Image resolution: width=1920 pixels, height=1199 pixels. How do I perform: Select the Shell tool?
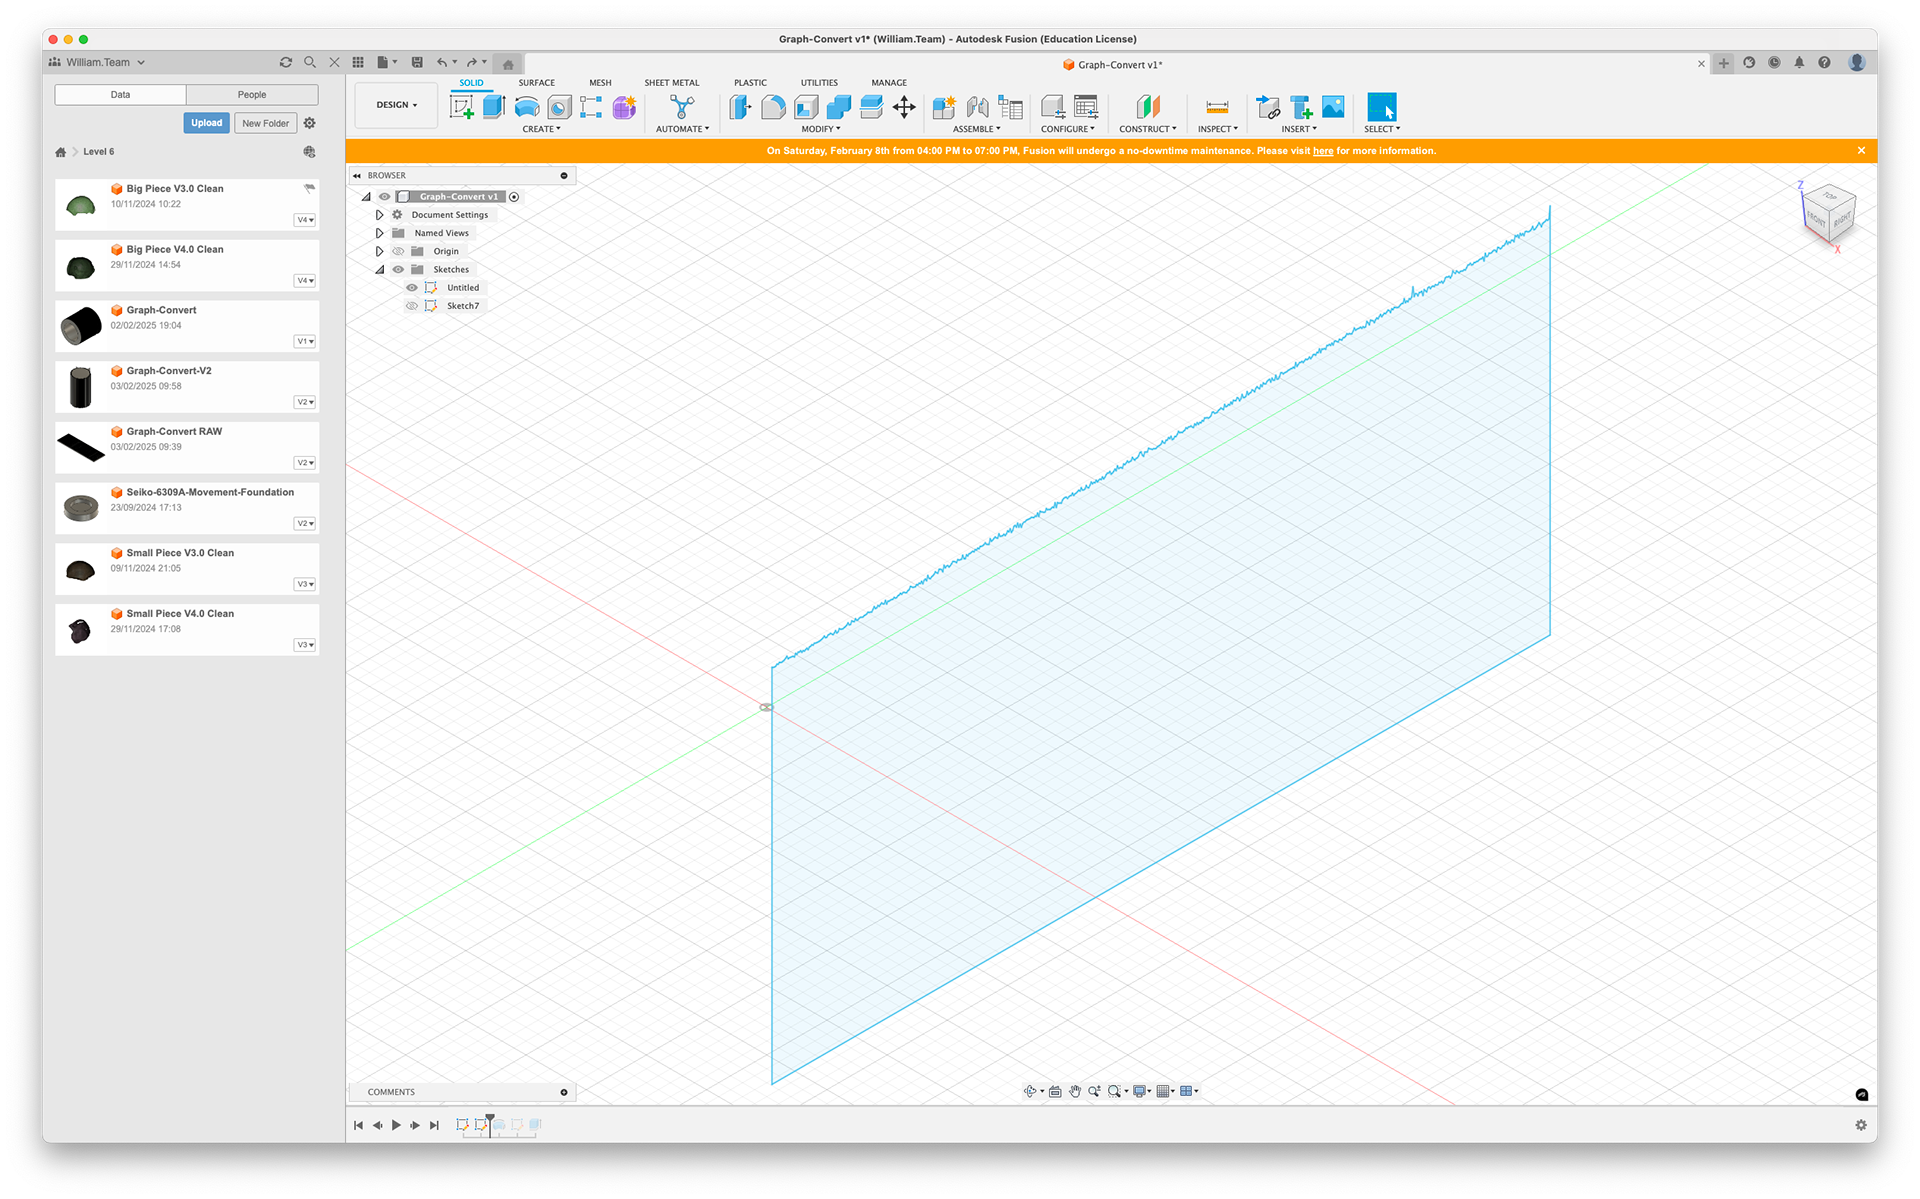coord(806,107)
